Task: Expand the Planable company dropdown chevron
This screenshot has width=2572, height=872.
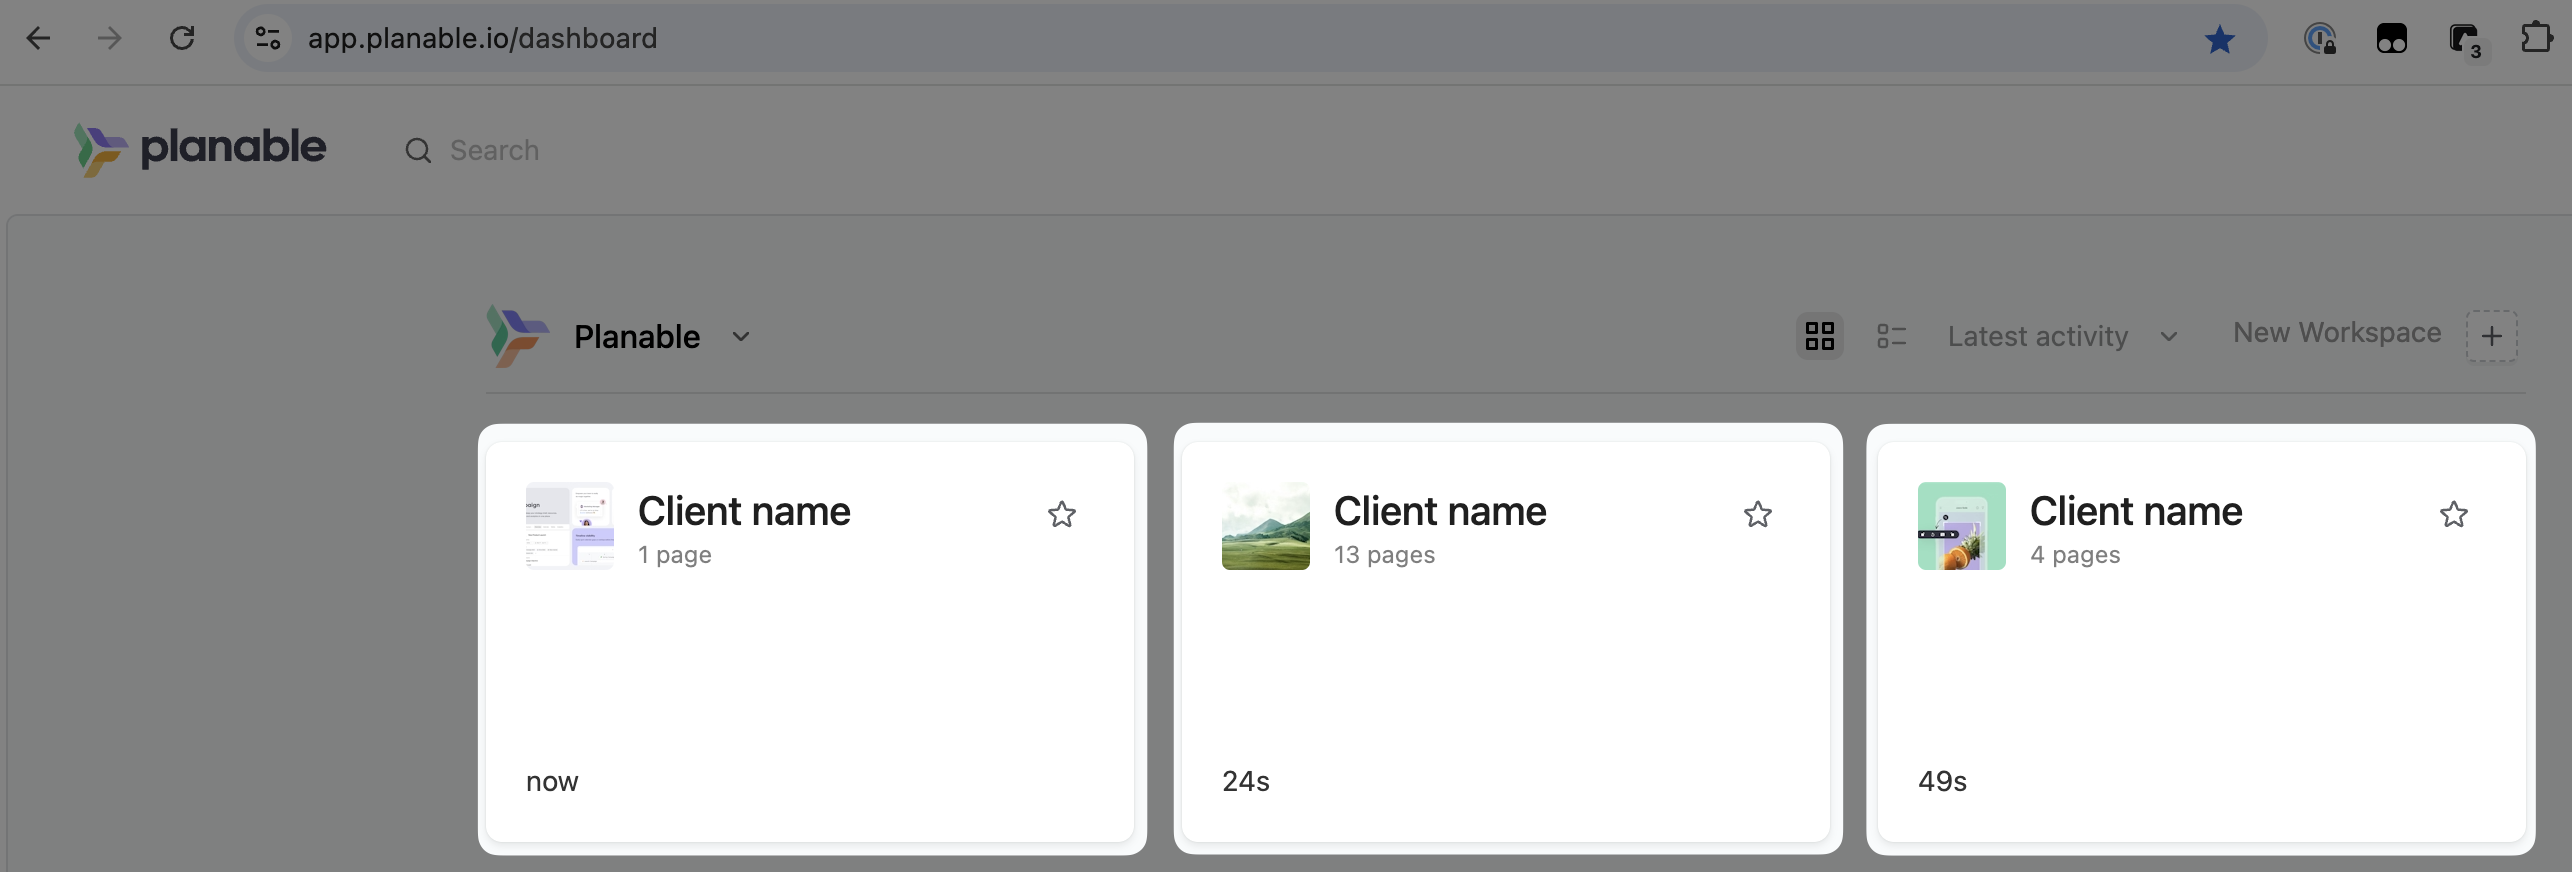Action: (x=741, y=337)
